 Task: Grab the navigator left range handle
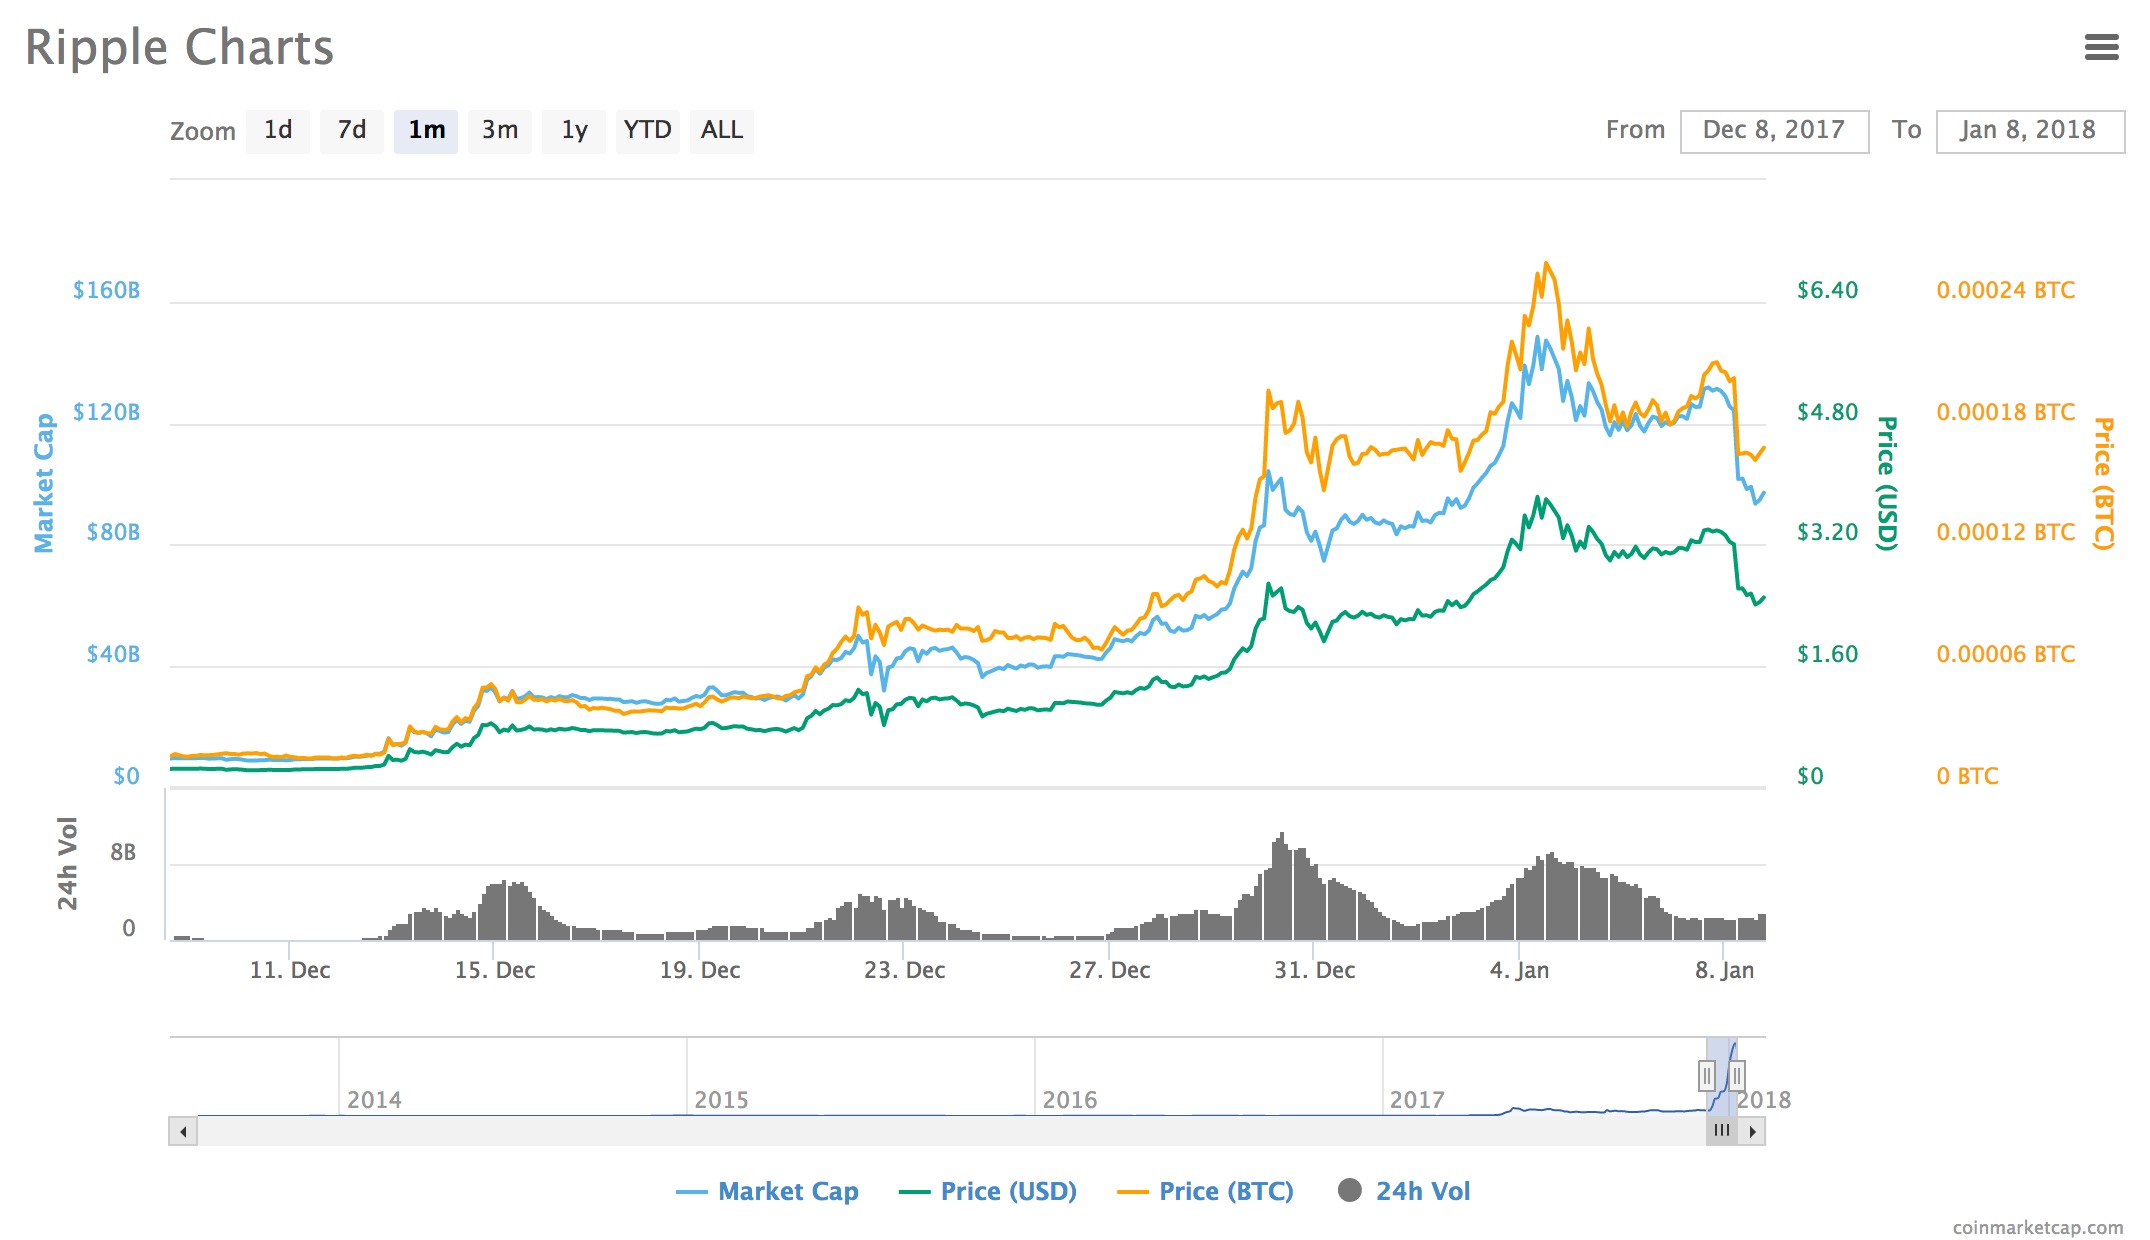pyautogui.click(x=1707, y=1076)
